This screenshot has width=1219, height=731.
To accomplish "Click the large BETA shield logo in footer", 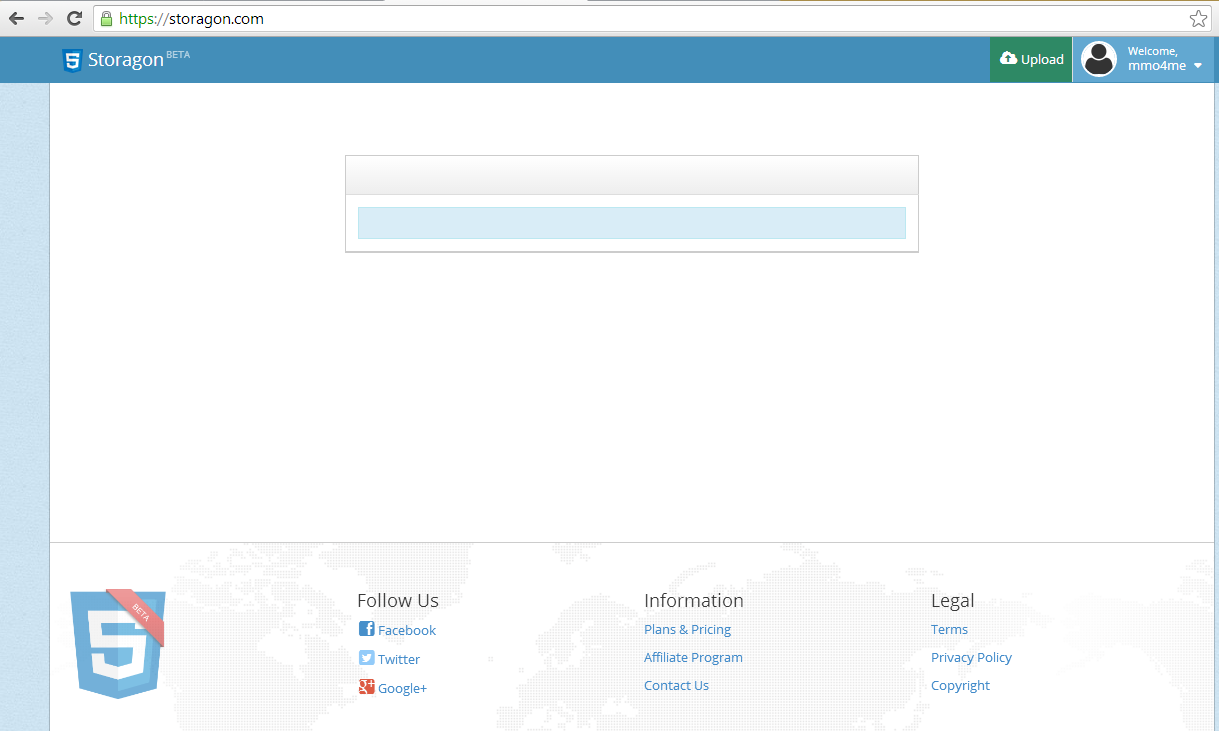I will click(x=117, y=644).
